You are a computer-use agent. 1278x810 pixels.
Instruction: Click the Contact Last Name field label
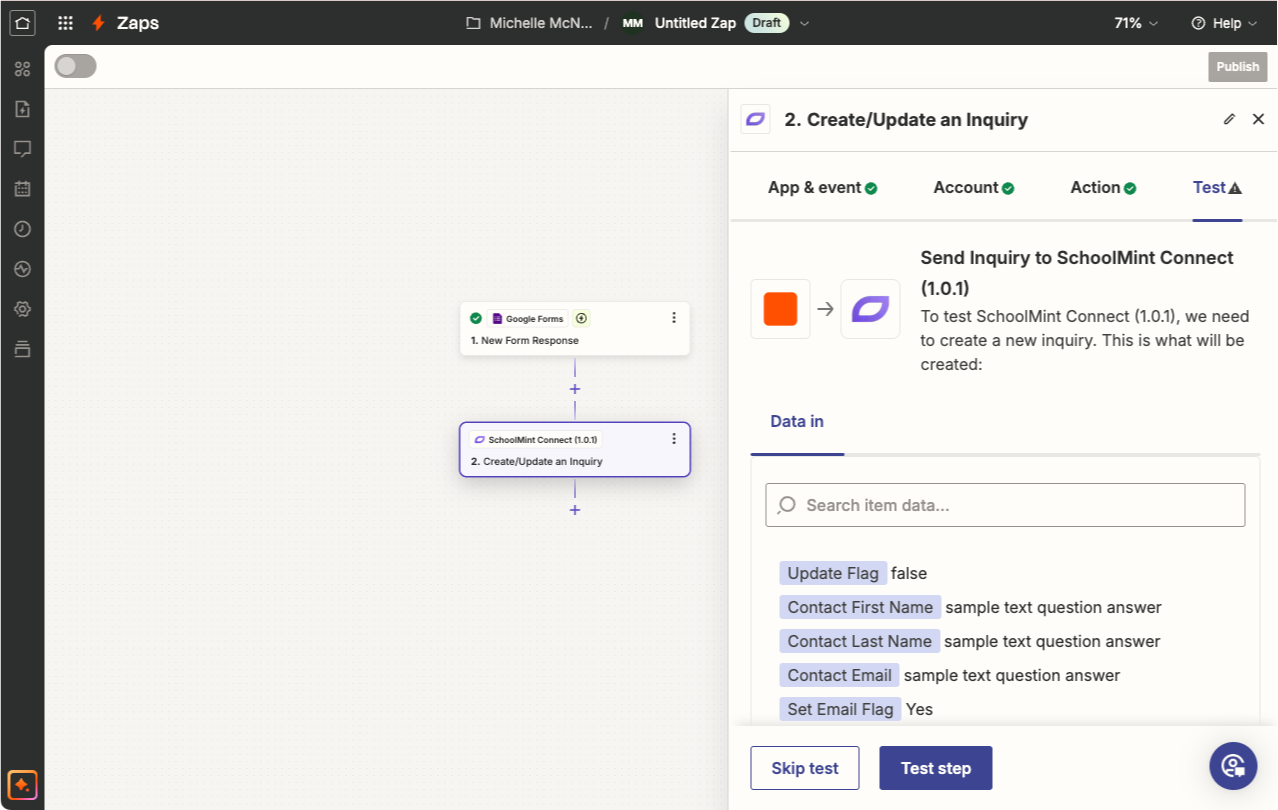860,641
